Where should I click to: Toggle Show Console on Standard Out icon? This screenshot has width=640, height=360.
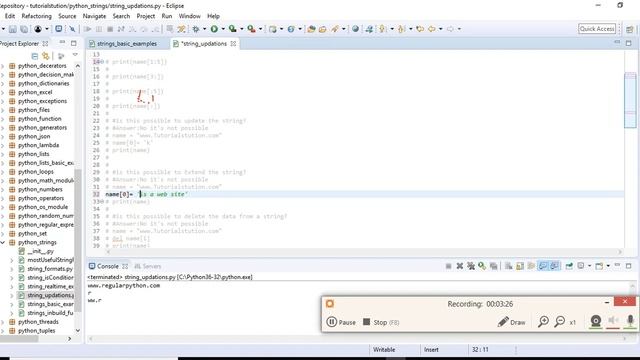click(x=543, y=266)
